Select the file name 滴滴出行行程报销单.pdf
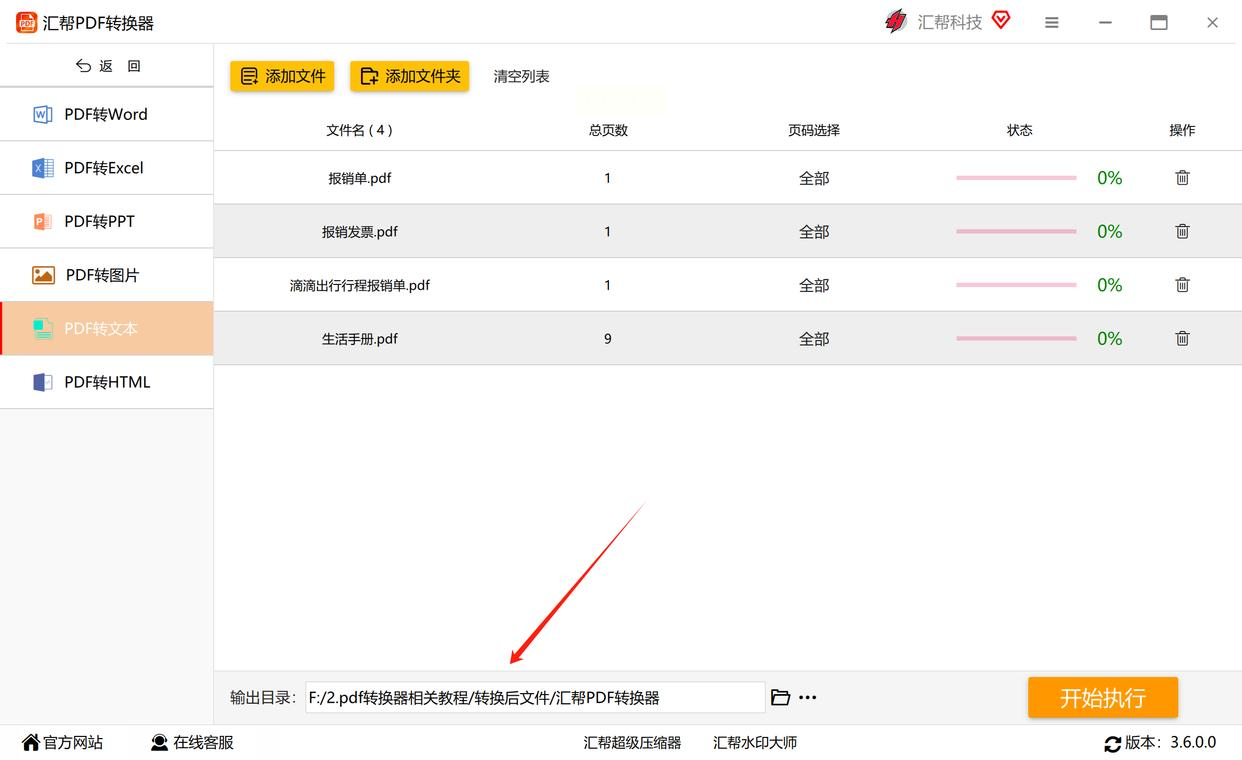 pos(360,285)
